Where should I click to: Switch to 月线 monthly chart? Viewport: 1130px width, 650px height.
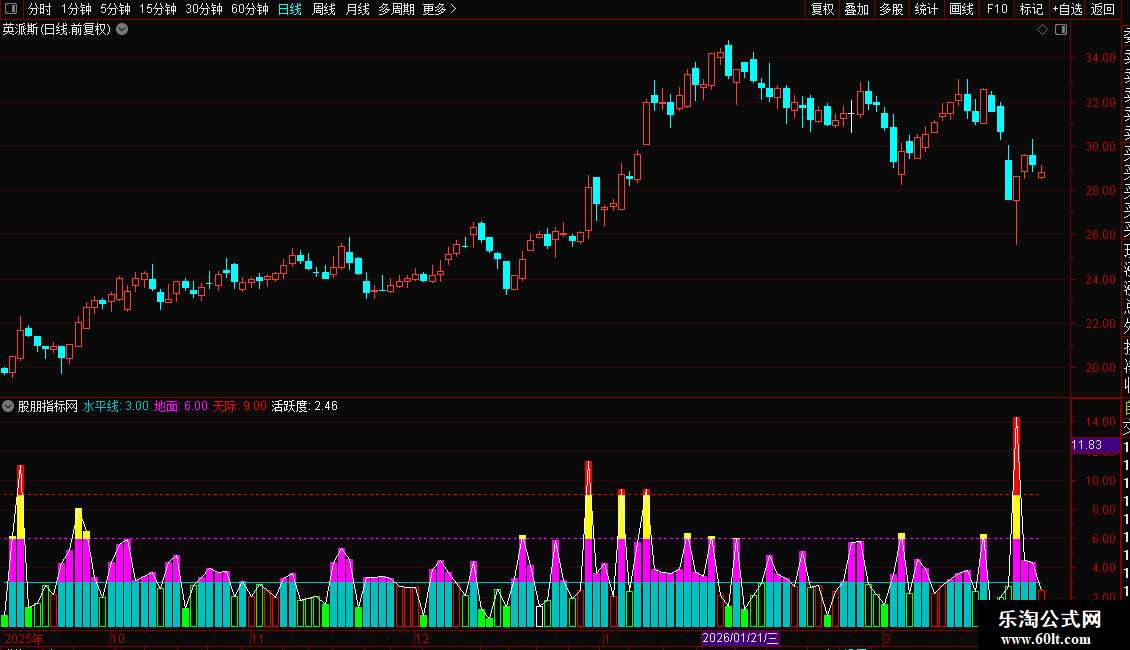point(357,9)
